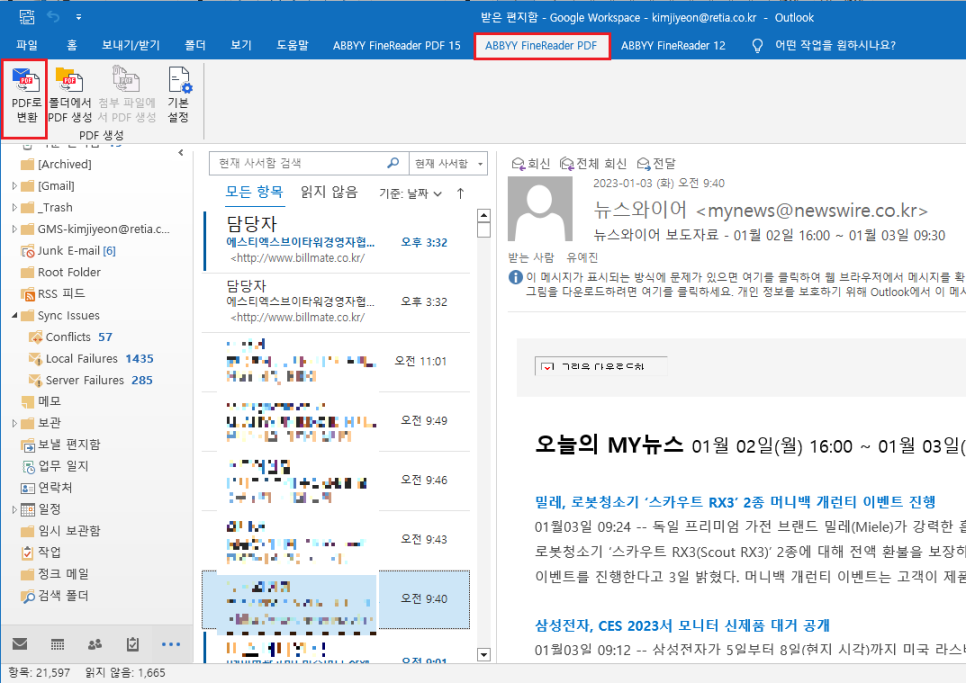Show 모든 항목 messages filter
The image size is (966, 683).
(254, 192)
